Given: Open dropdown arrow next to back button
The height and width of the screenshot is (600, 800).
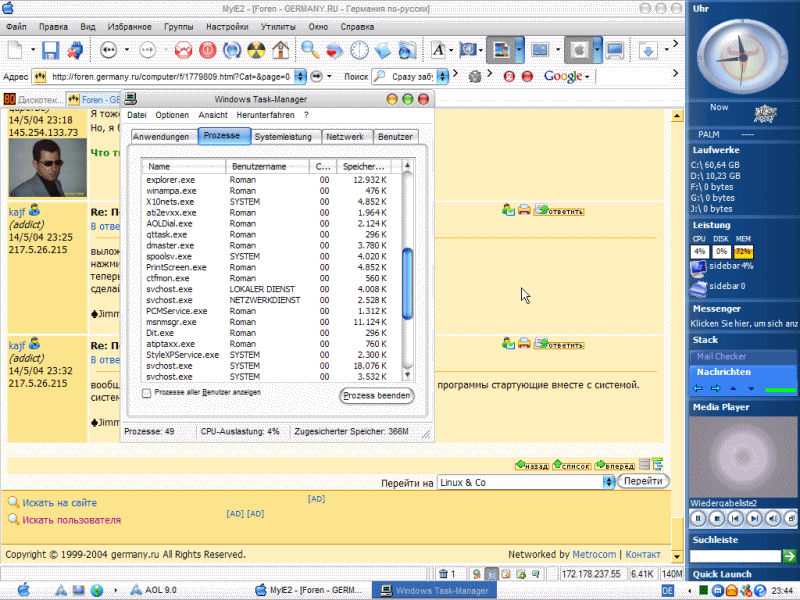Looking at the screenshot, I should [127, 50].
